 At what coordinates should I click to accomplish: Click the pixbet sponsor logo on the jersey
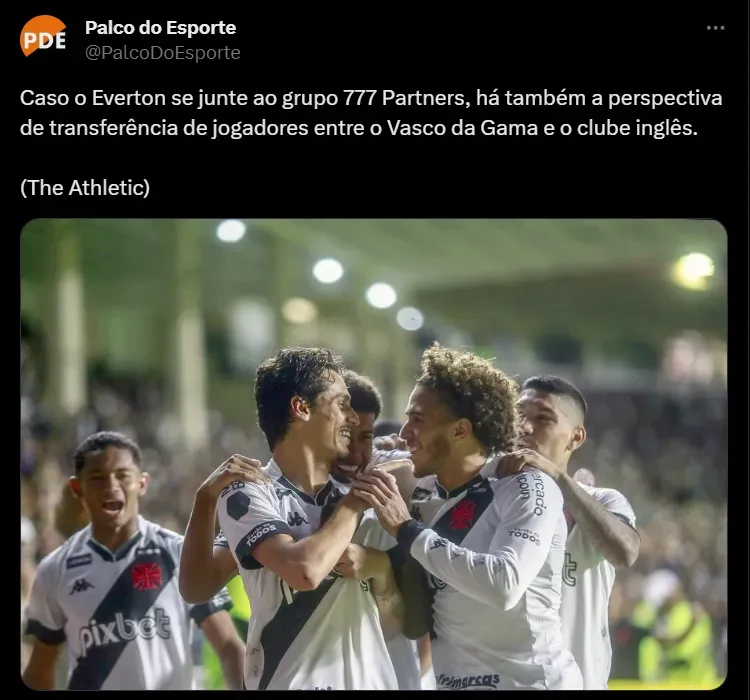click(123, 630)
